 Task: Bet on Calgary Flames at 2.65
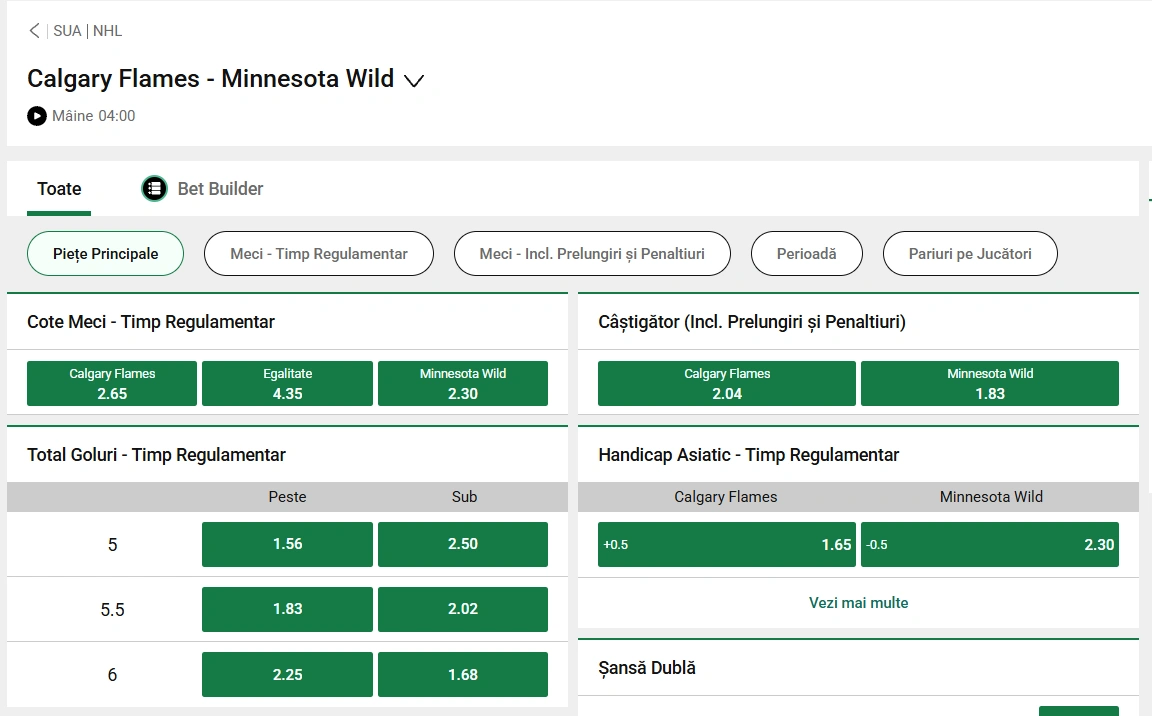tap(112, 384)
